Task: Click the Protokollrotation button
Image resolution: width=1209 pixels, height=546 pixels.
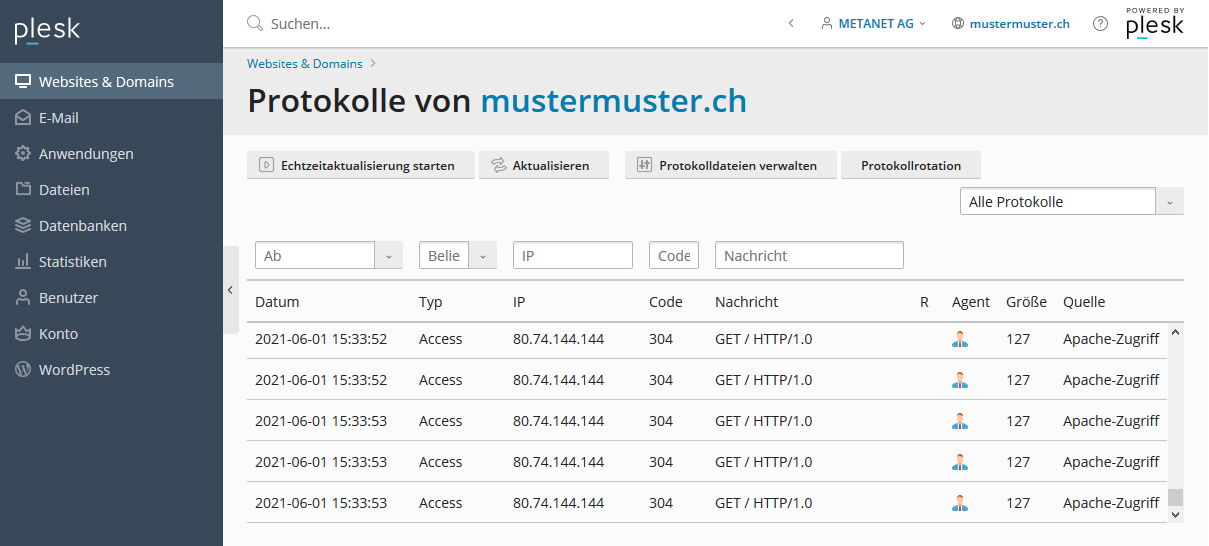Action: 910,166
